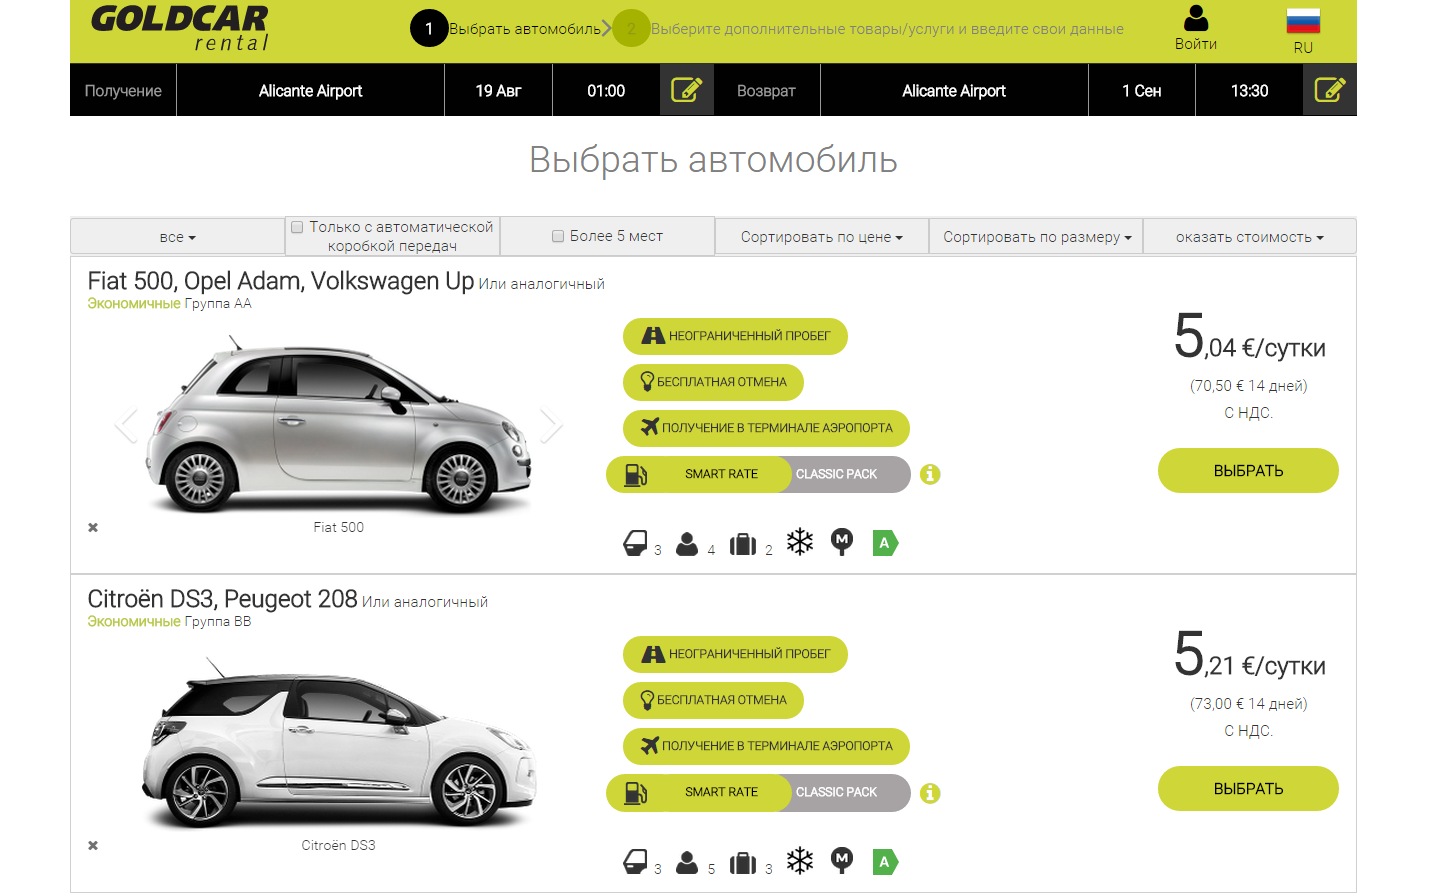Image resolution: width=1455 pixels, height=893 pixels.
Task: Click pickup date 19 Авг
Action: pos(498,90)
